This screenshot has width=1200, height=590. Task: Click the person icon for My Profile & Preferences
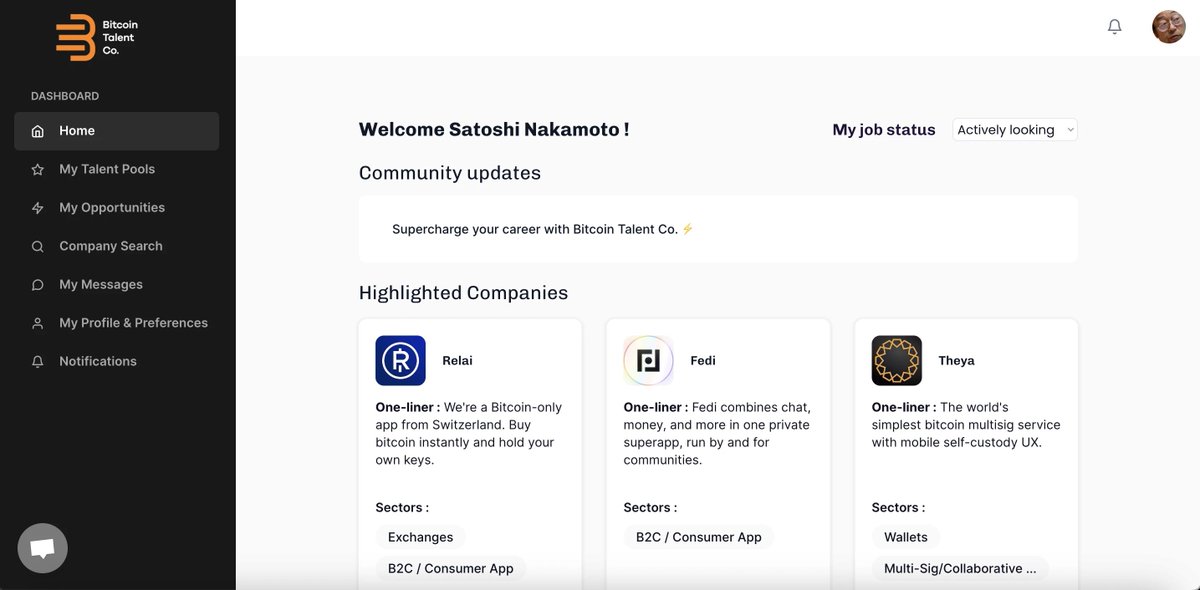(x=38, y=323)
